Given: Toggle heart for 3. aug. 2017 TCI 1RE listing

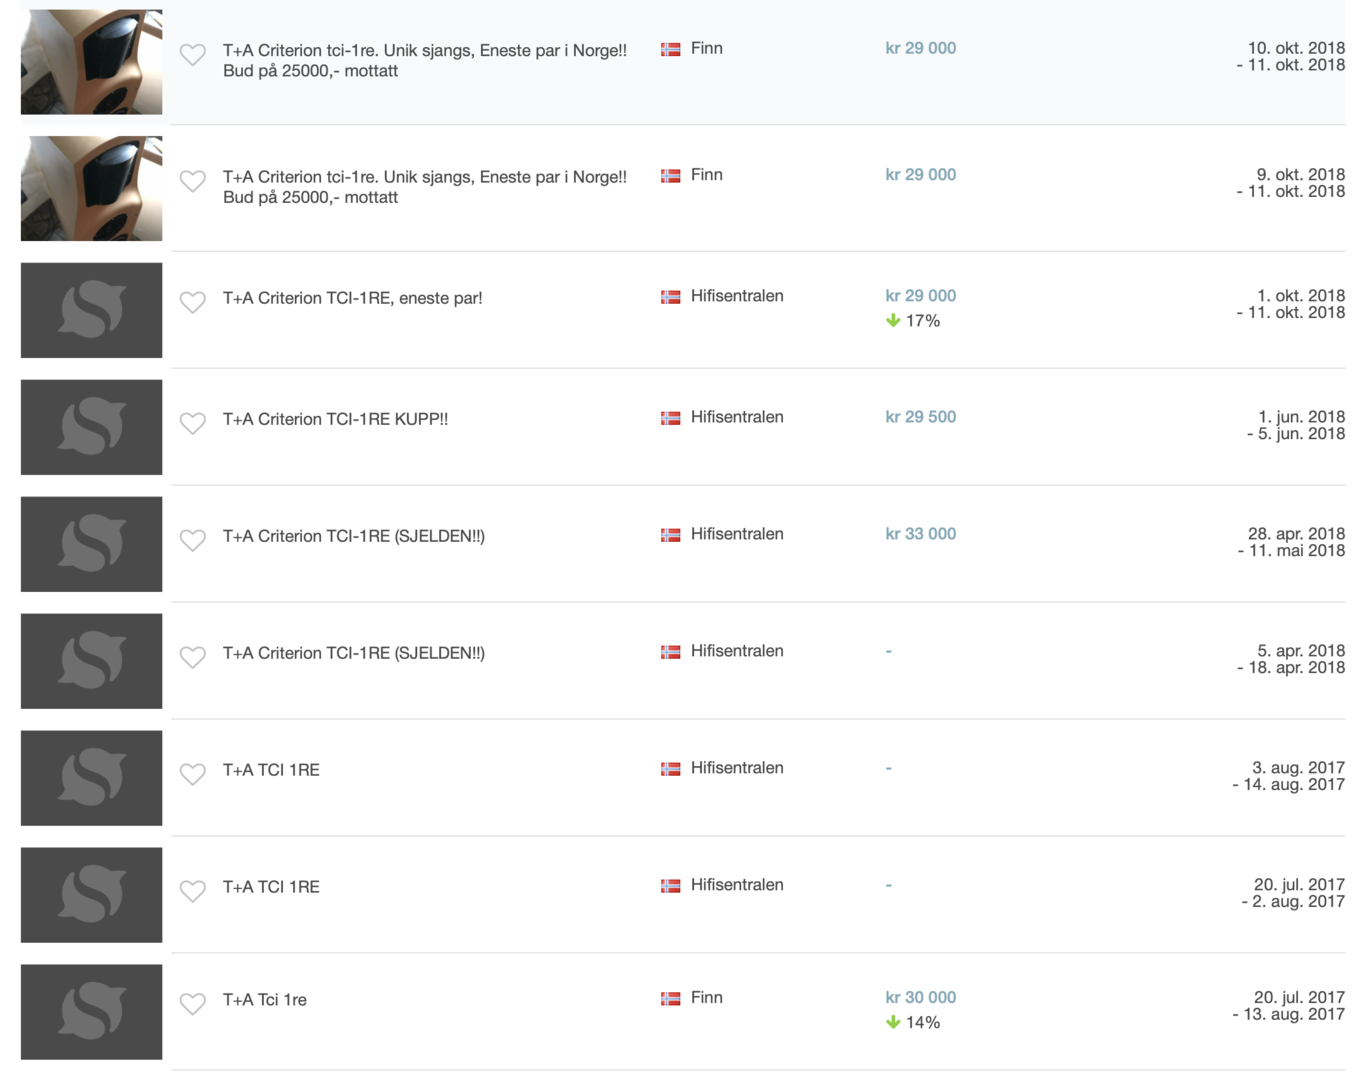Looking at the screenshot, I should click(x=193, y=774).
